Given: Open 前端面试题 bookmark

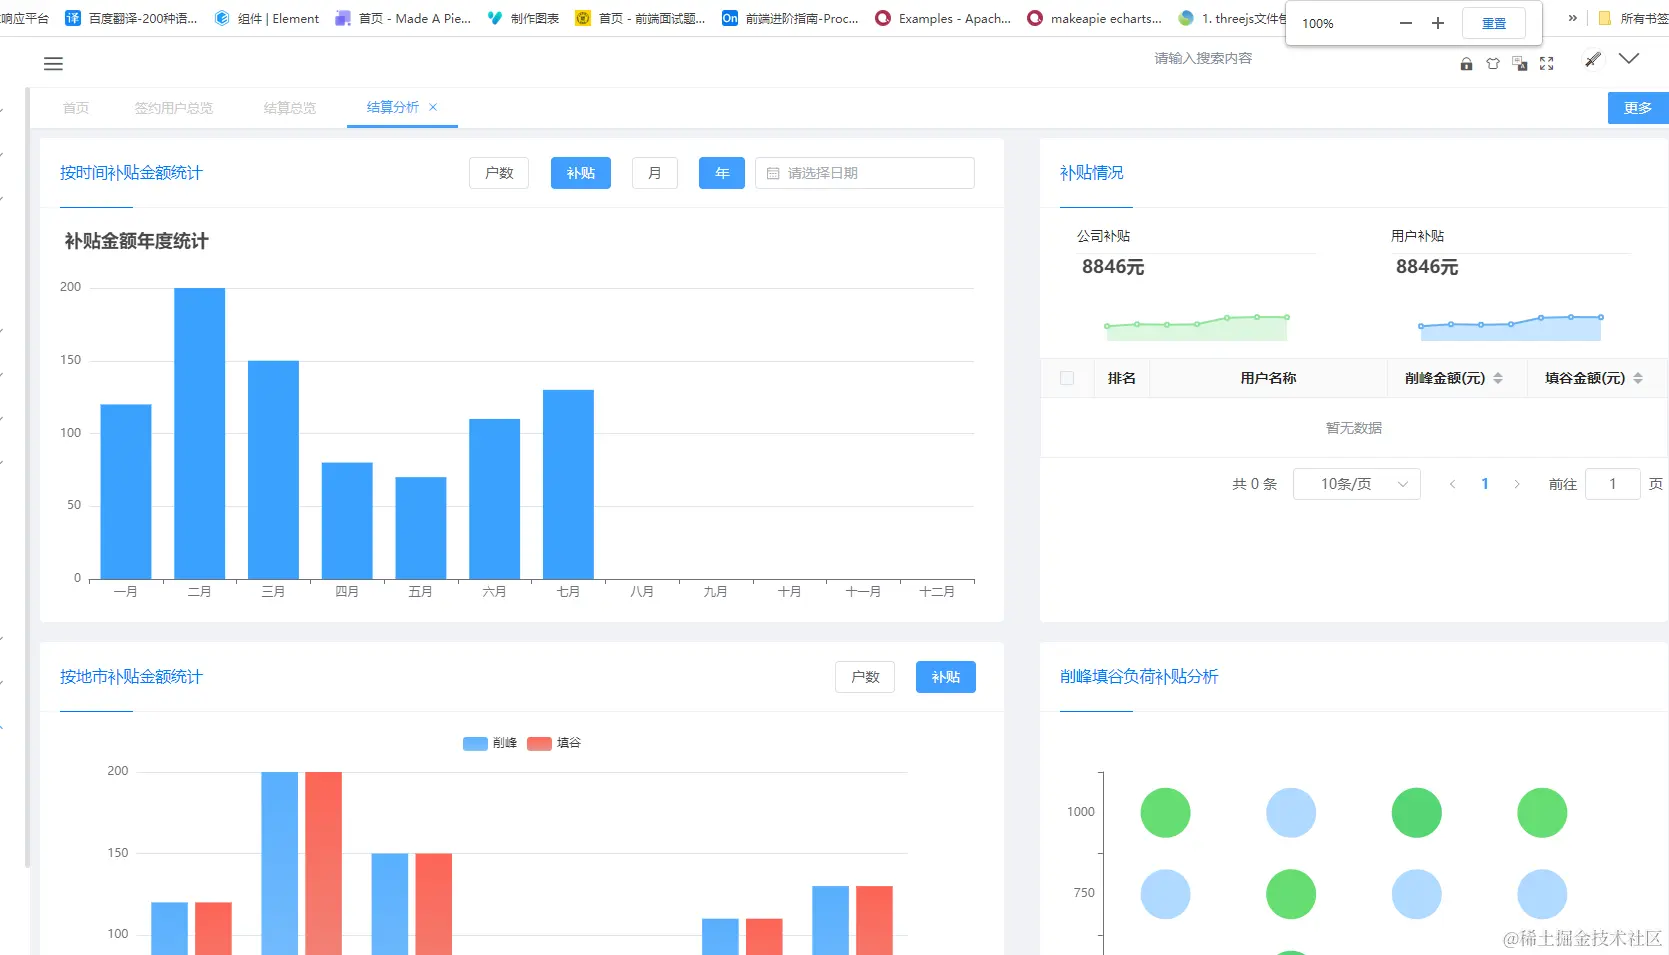Looking at the screenshot, I should (x=640, y=18).
